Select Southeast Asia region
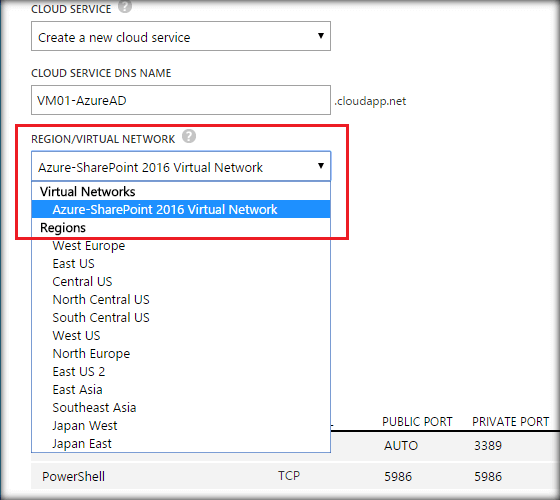Image resolution: width=560 pixels, height=500 pixels. [181, 408]
